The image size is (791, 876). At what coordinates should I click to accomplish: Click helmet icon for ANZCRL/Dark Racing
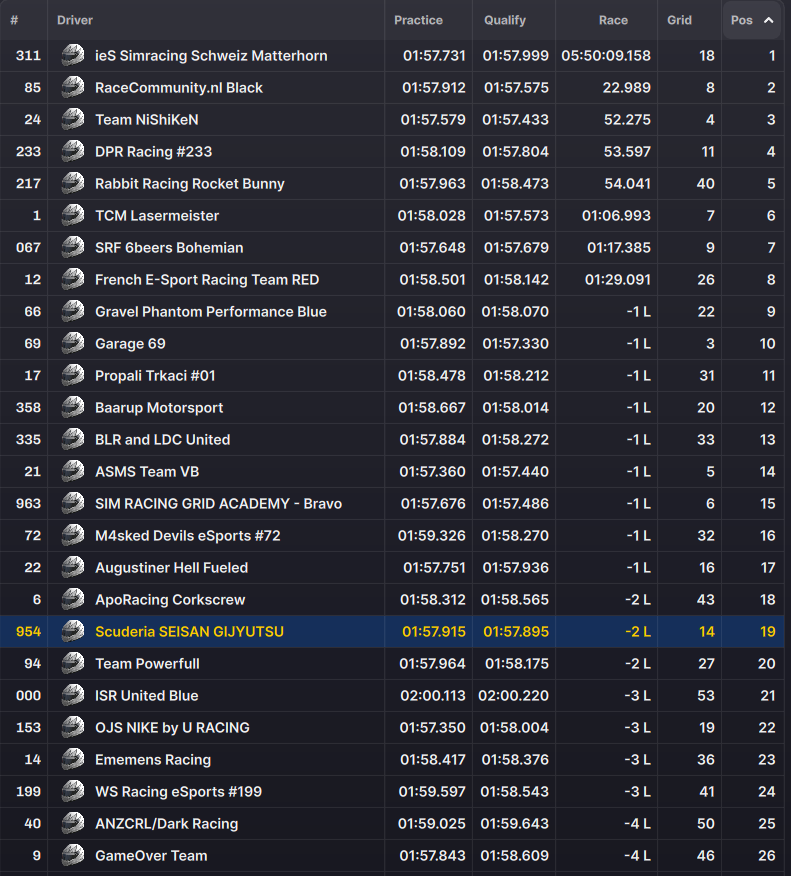(73, 823)
